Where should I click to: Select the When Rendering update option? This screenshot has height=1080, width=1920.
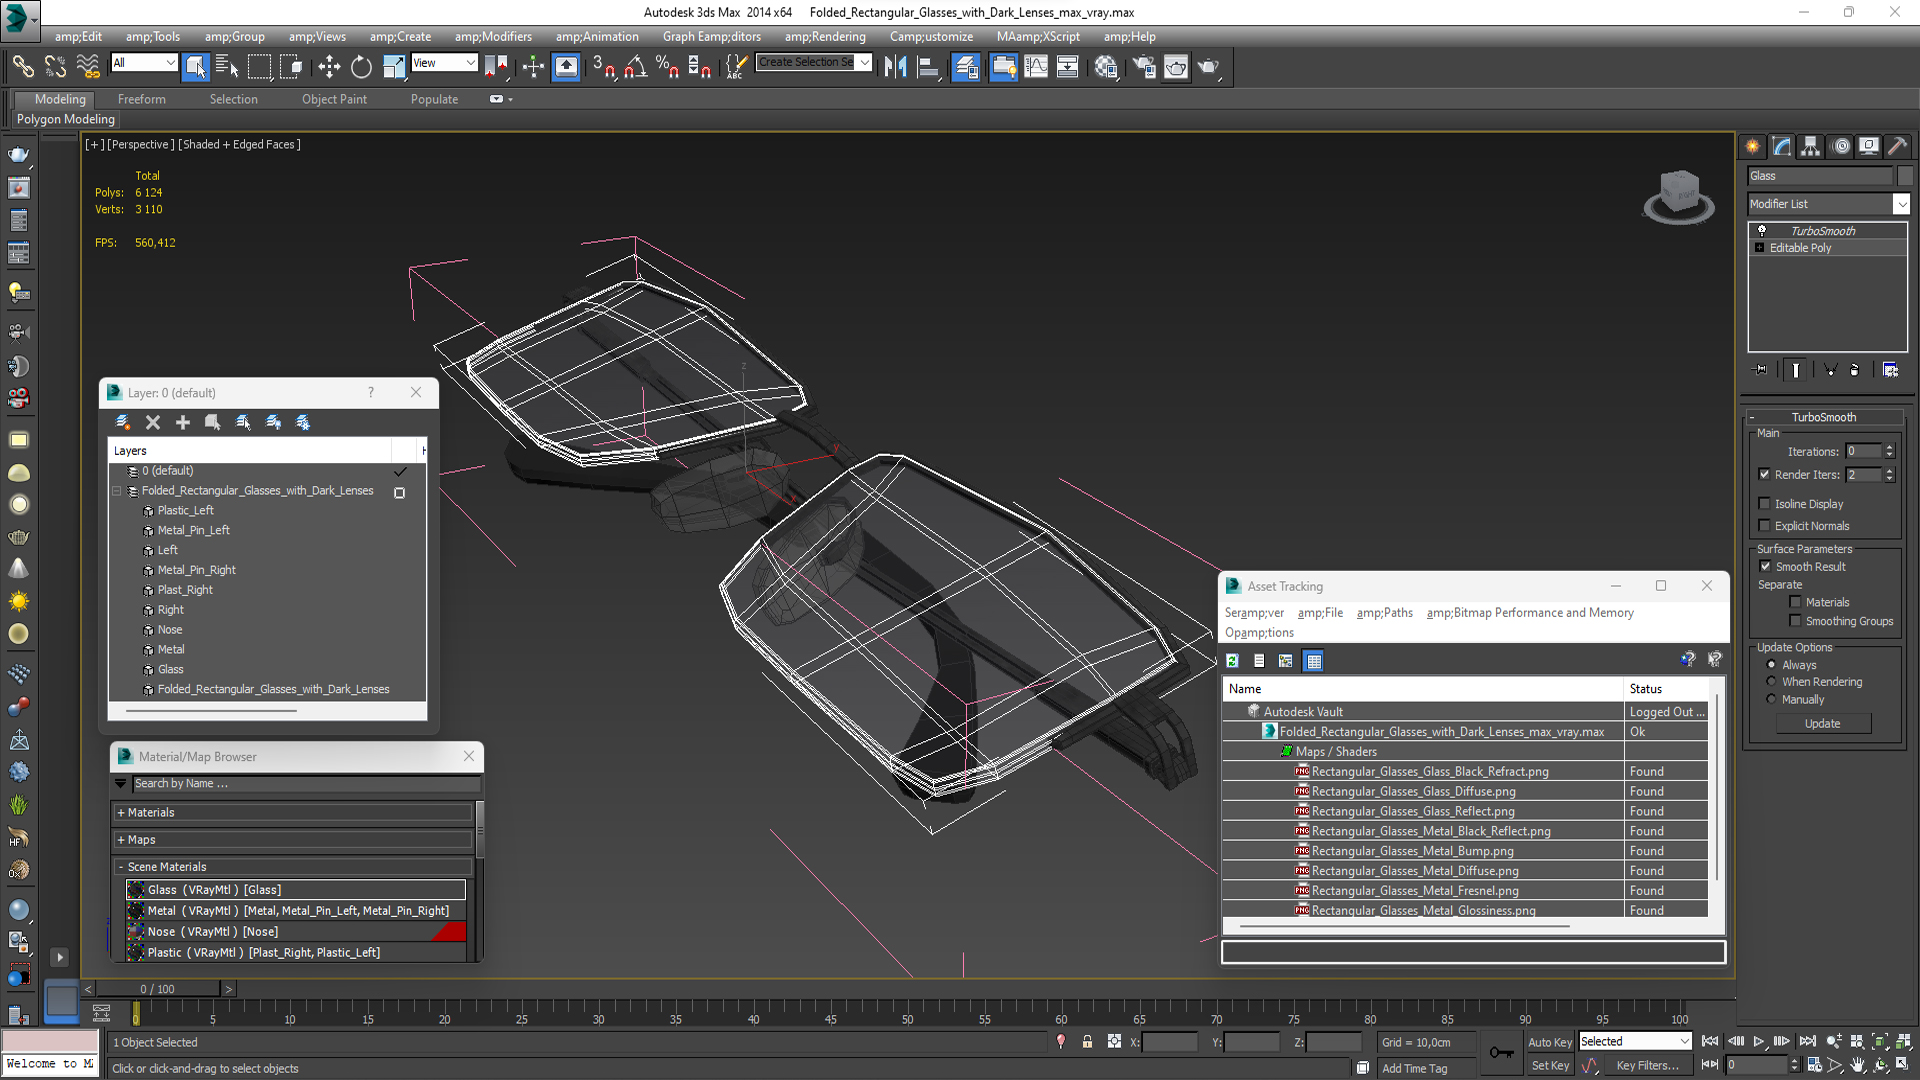click(1771, 682)
